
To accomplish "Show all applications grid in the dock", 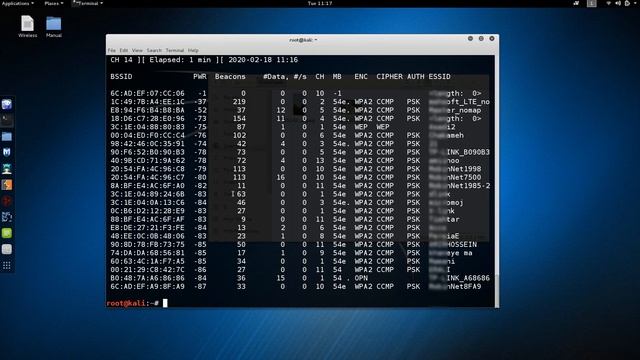I will (7, 265).
